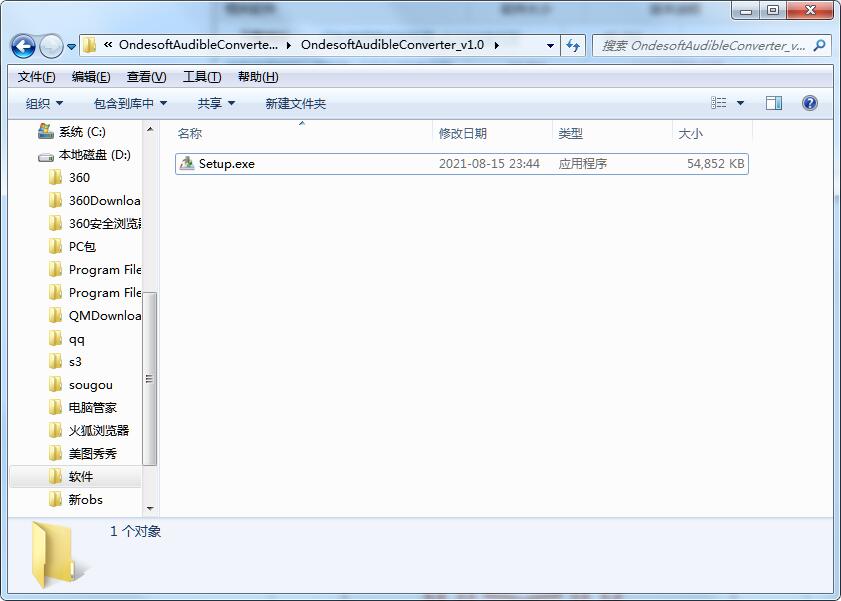Open the 编辑(E) menu
The width and height of the screenshot is (841, 601).
91,77
